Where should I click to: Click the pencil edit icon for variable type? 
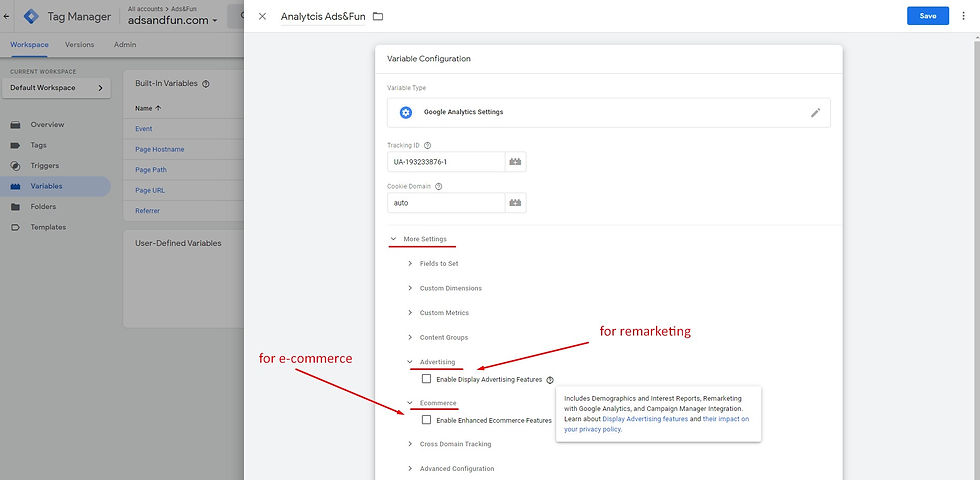tap(815, 112)
